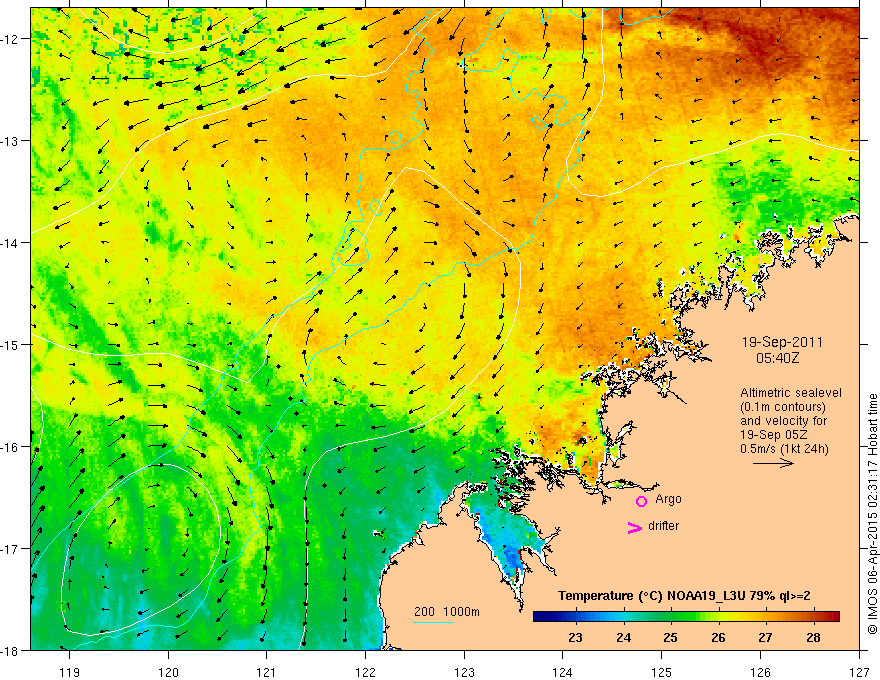This screenshot has height=680, width=880.
Task: Click the latitude axis label -15
Action: (10, 344)
